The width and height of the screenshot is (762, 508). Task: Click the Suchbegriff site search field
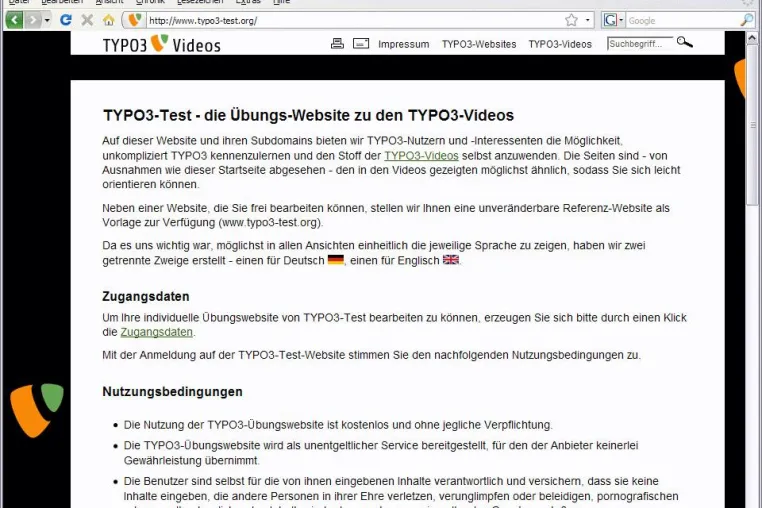pyautogui.click(x=640, y=44)
